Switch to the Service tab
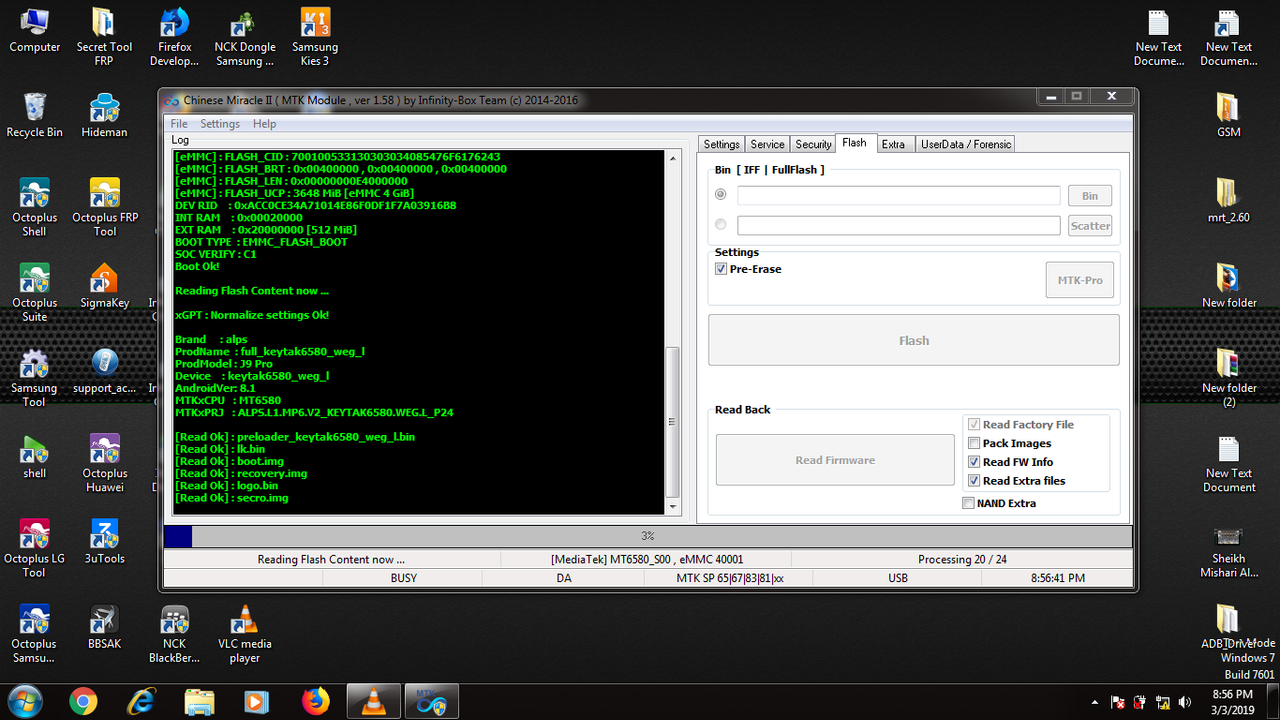 [767, 144]
